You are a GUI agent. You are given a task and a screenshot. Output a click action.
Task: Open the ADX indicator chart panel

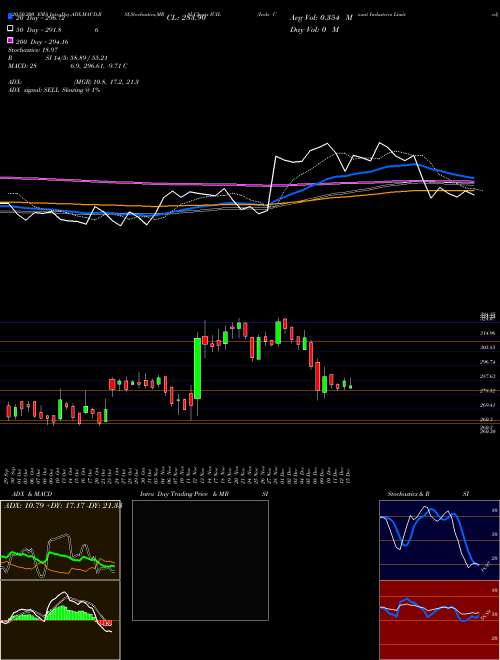click(60, 540)
